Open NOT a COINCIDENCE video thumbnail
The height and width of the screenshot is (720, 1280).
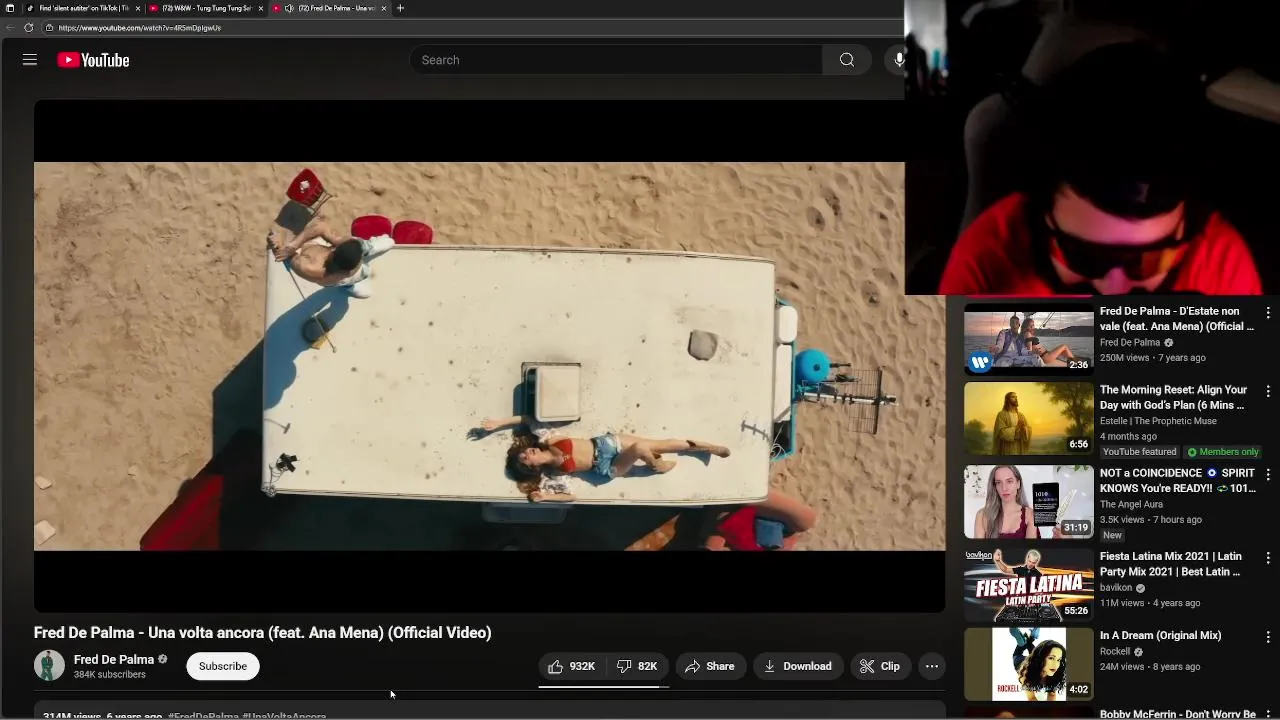1029,501
